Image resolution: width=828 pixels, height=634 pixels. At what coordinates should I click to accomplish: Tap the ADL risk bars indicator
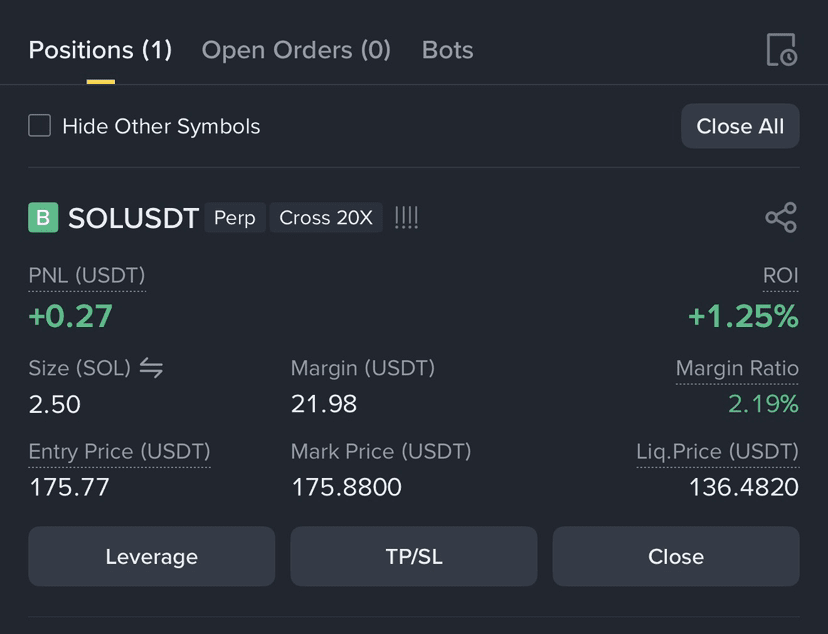pos(406,217)
